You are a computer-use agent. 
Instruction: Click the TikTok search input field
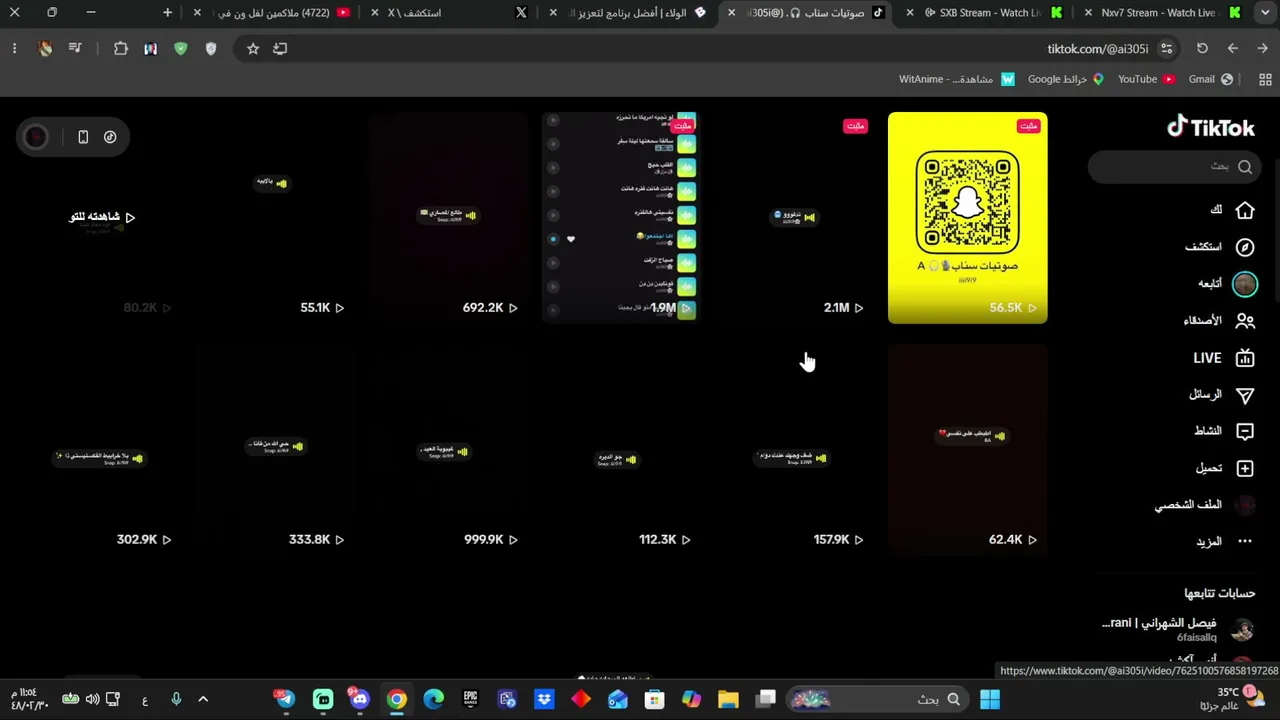pyautogui.click(x=1174, y=167)
